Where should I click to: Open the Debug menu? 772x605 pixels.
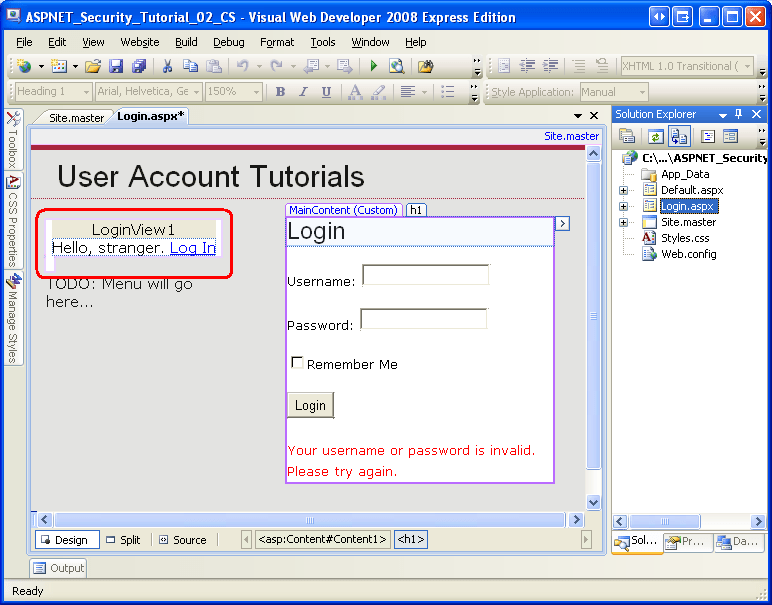(x=228, y=42)
